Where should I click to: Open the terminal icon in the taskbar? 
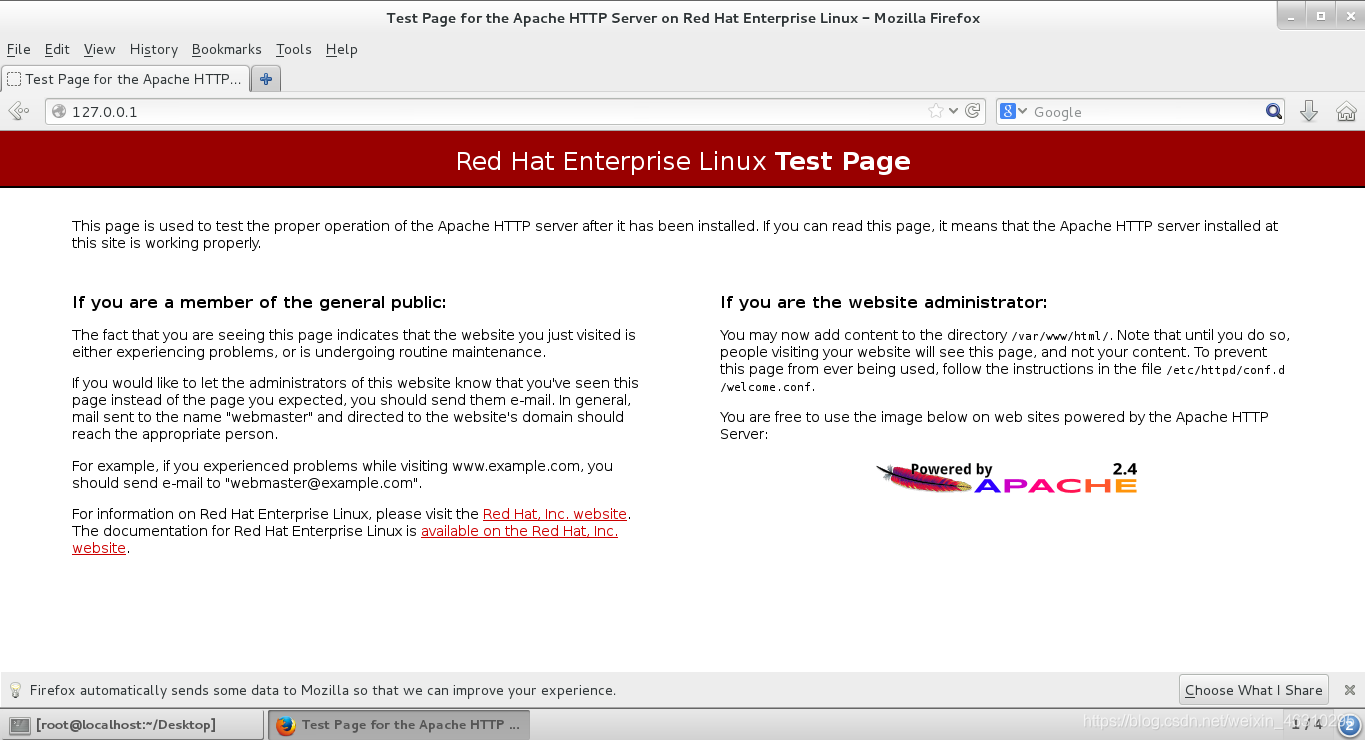pos(19,725)
